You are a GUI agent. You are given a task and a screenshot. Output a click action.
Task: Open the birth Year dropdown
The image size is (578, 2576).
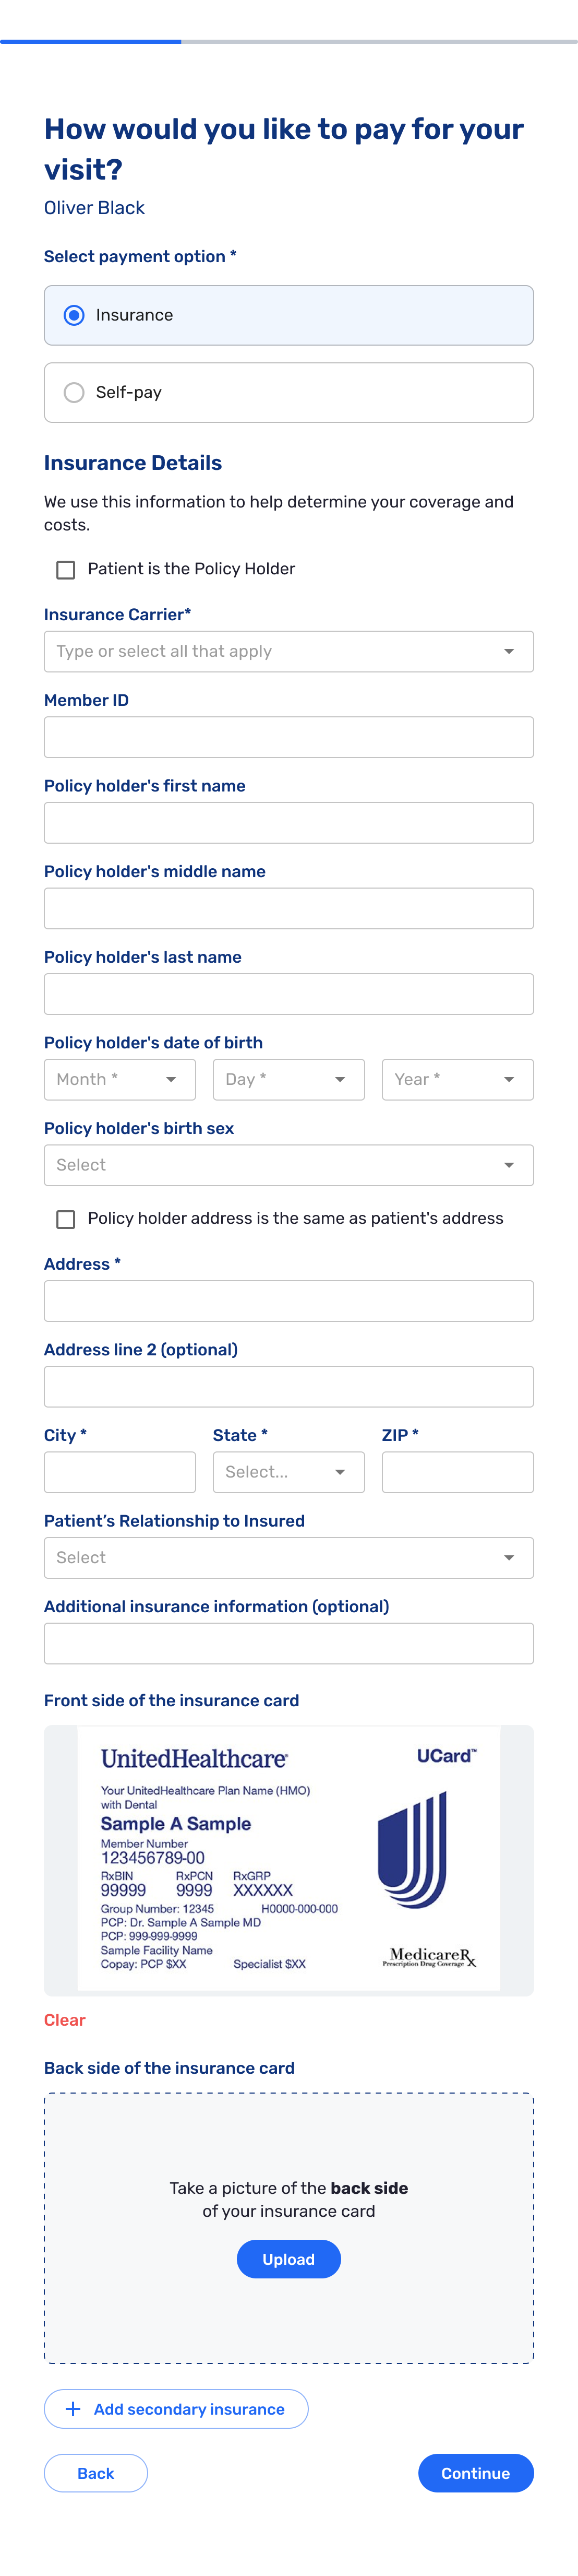click(x=457, y=1079)
